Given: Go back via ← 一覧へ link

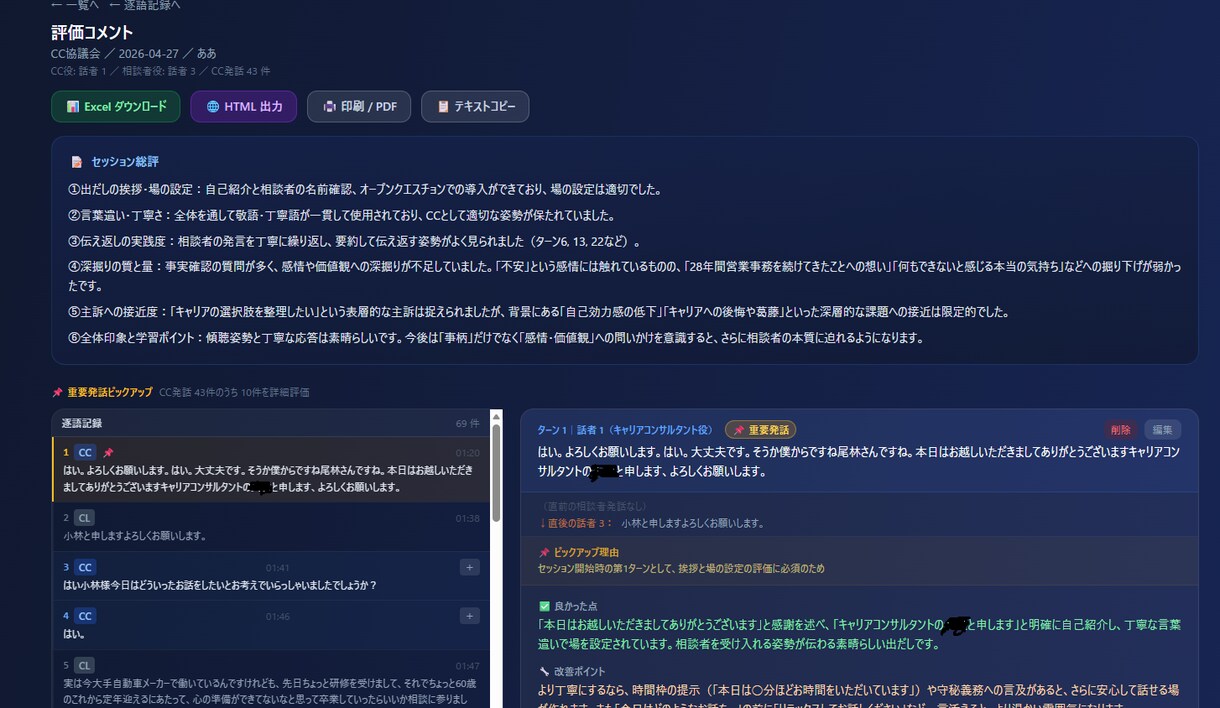Looking at the screenshot, I should pyautogui.click(x=75, y=5).
